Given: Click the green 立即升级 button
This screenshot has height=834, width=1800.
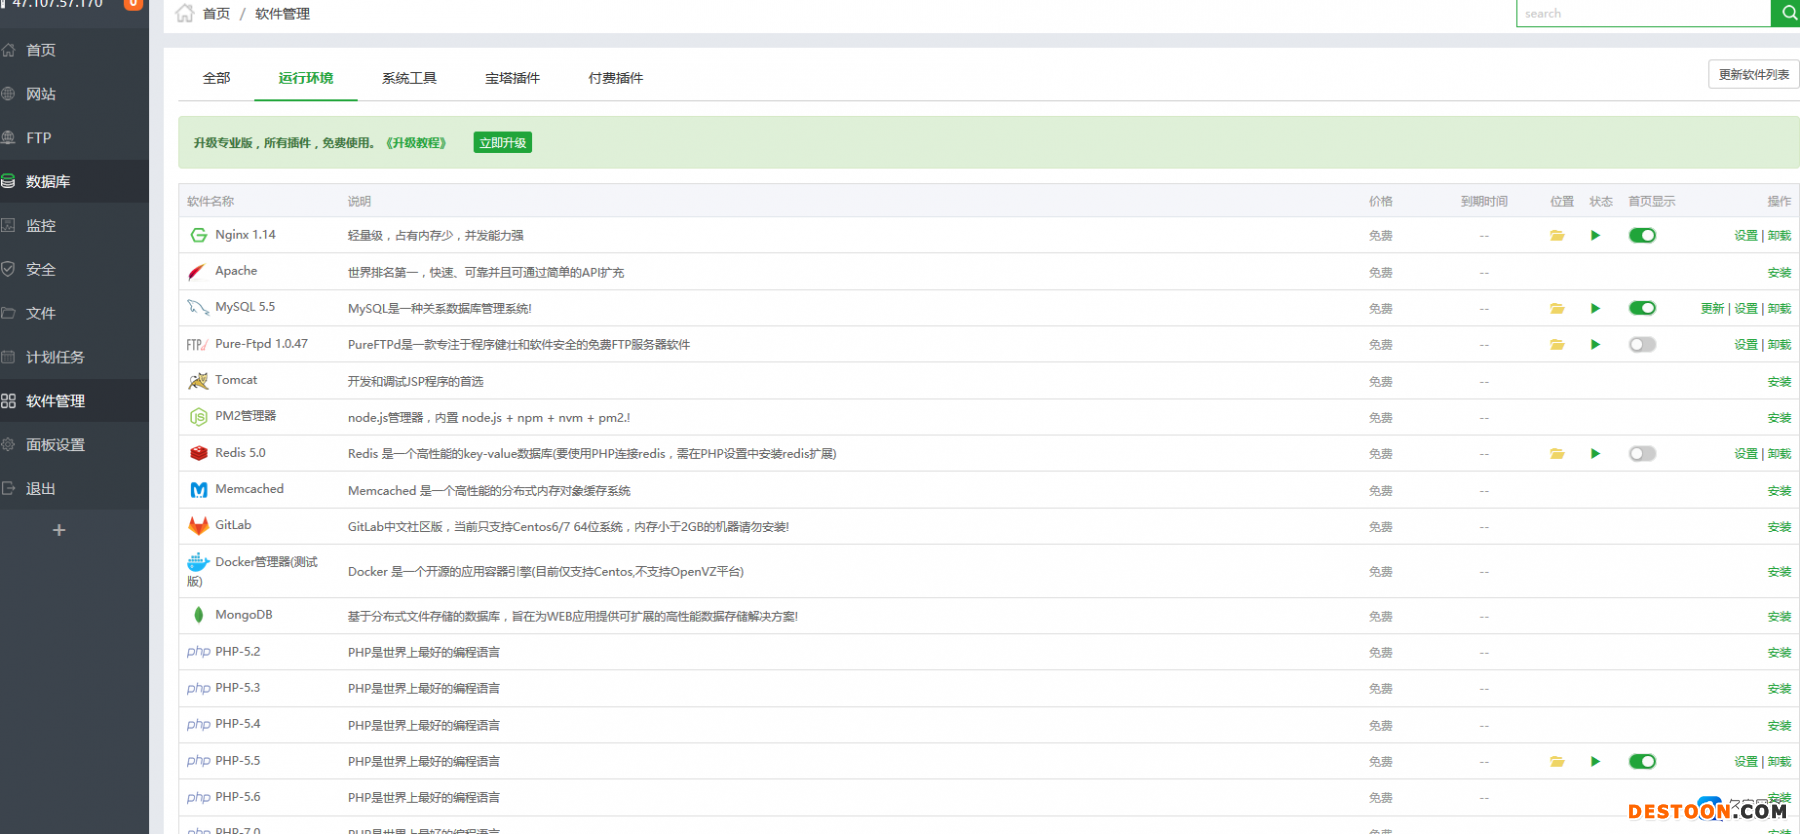Looking at the screenshot, I should click(x=502, y=143).
